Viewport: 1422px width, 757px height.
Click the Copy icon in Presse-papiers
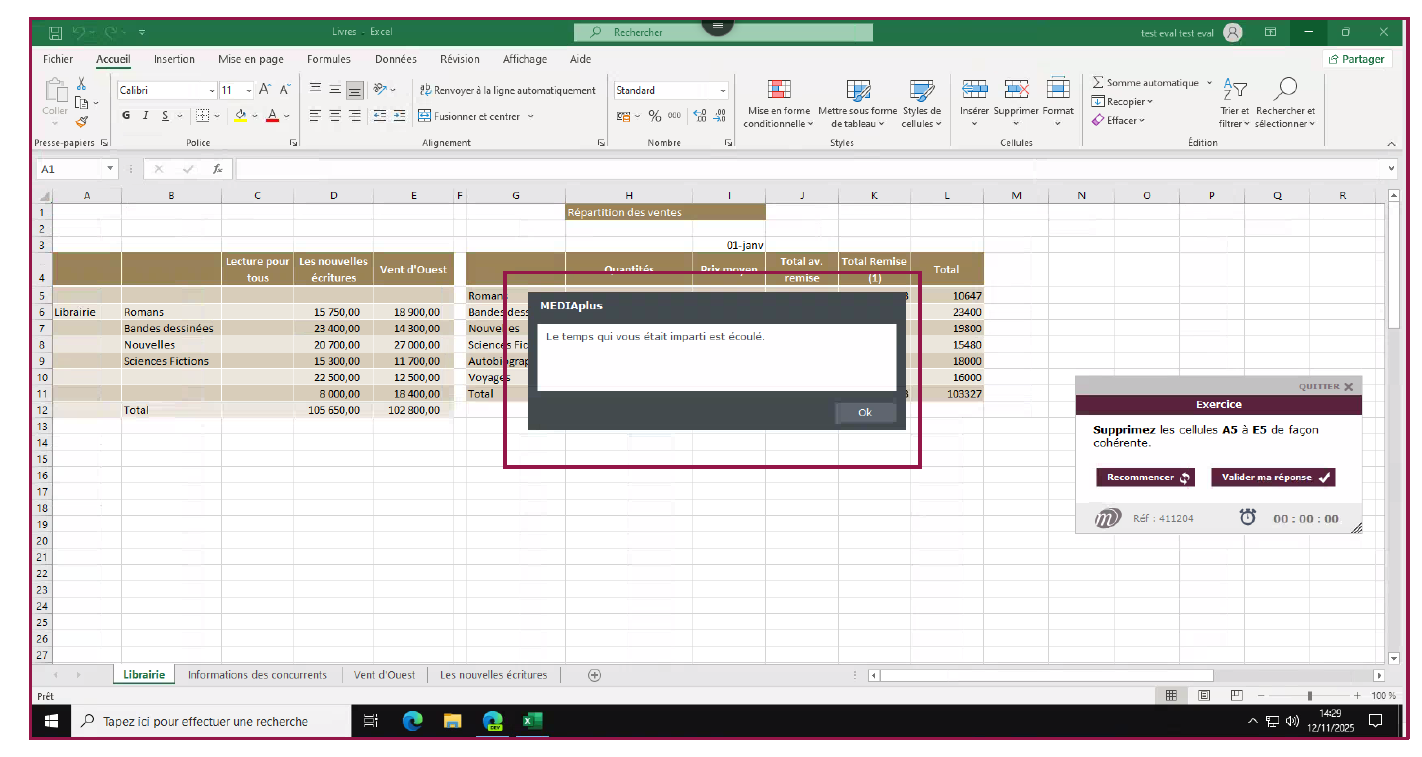click(x=82, y=102)
